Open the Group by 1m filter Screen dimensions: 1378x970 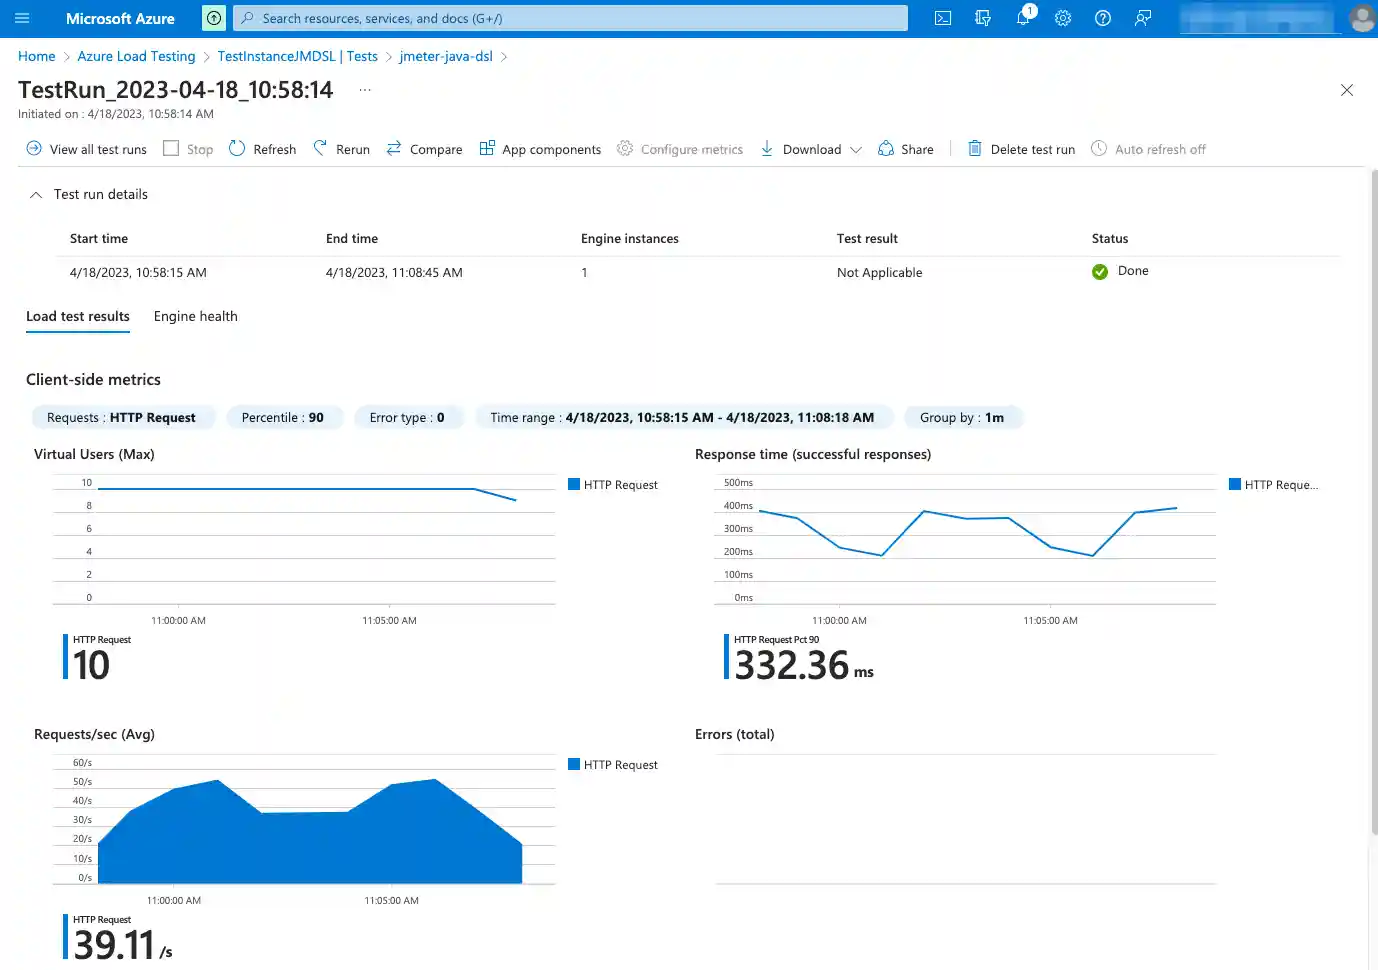(962, 417)
